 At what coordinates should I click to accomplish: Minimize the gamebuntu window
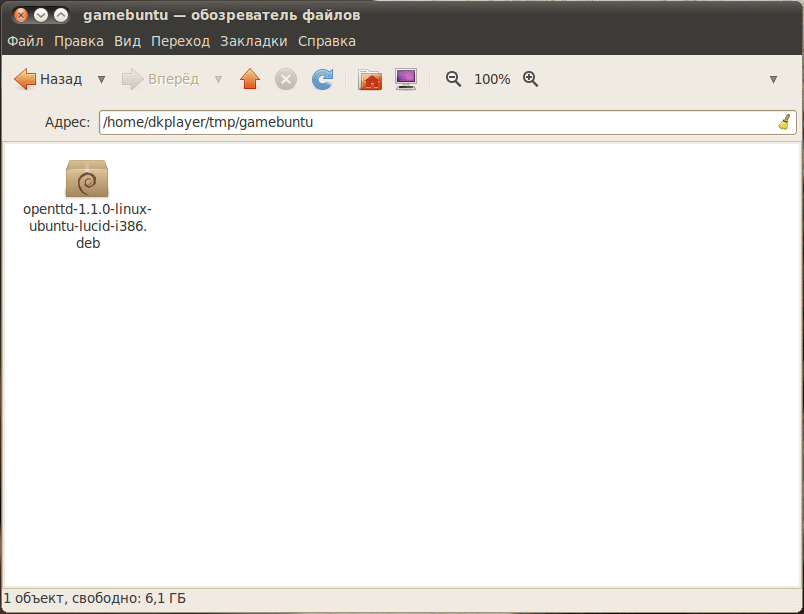(x=41, y=15)
